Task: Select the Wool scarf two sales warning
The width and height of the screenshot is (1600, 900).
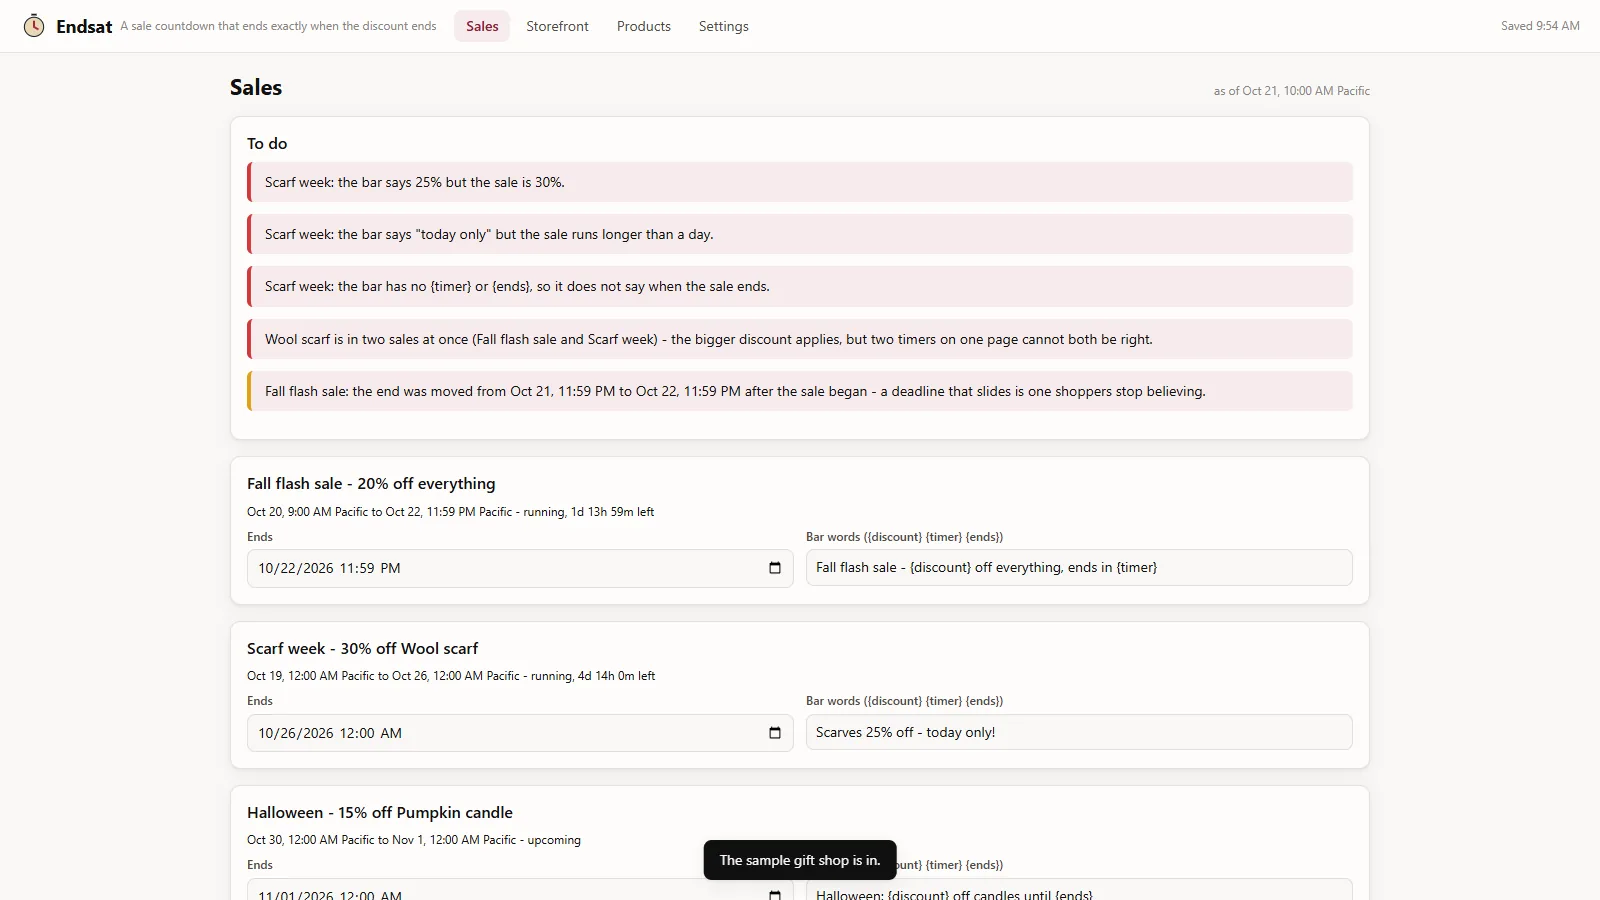Action: (800, 339)
